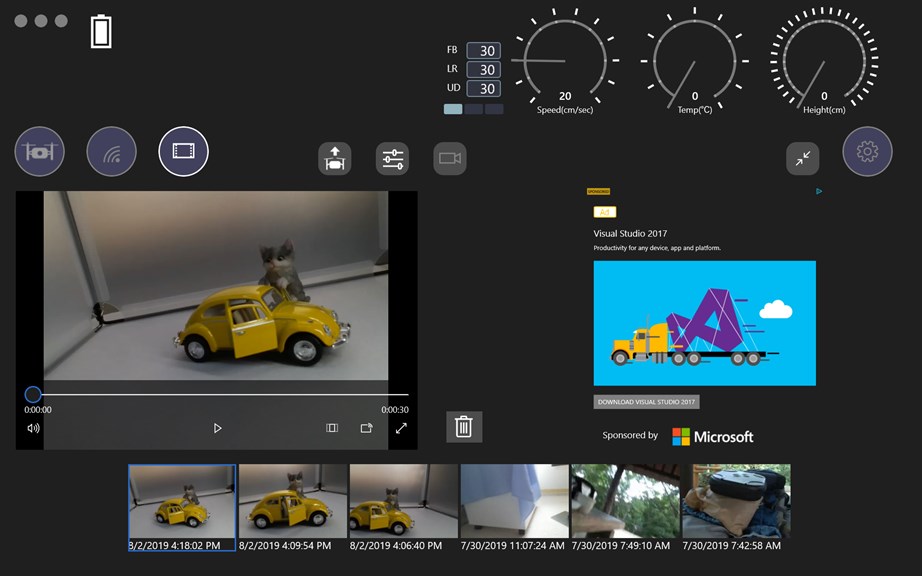Delete selected video with trash icon
Screen dimensions: 922x576
pyautogui.click(x=464, y=427)
